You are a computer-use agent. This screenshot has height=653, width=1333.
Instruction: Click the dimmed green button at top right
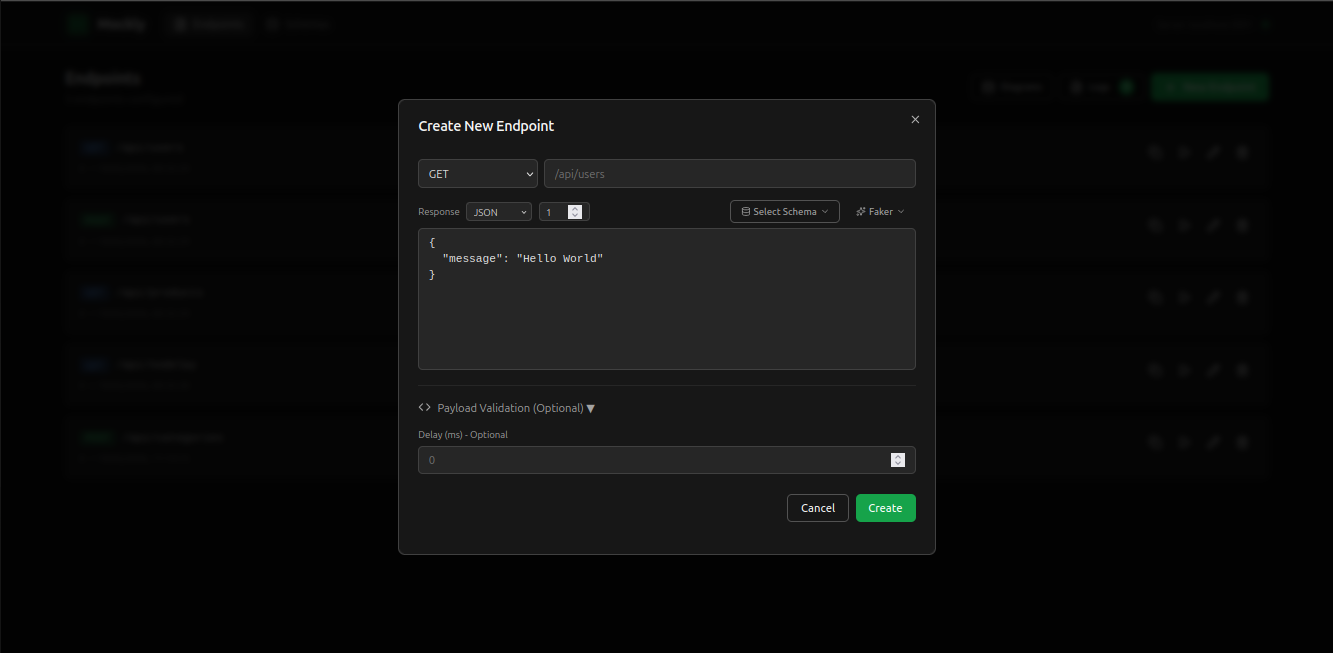(1209, 87)
